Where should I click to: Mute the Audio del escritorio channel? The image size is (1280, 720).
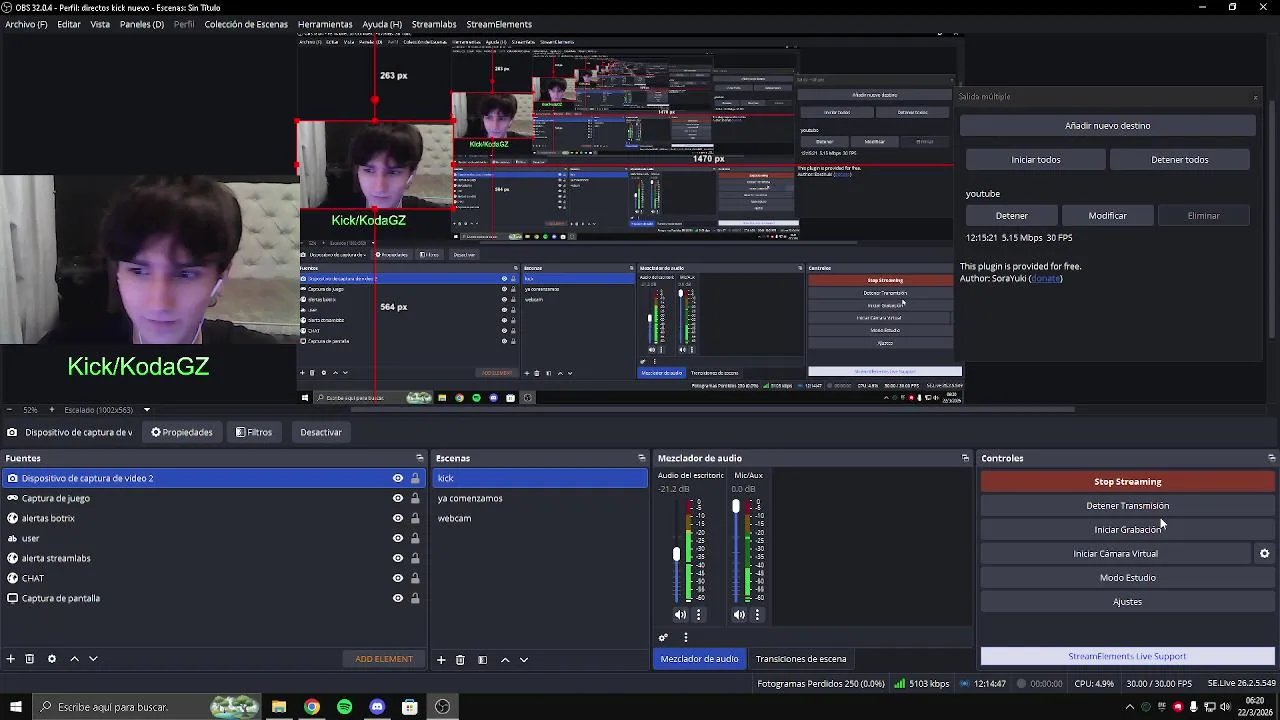pos(680,615)
